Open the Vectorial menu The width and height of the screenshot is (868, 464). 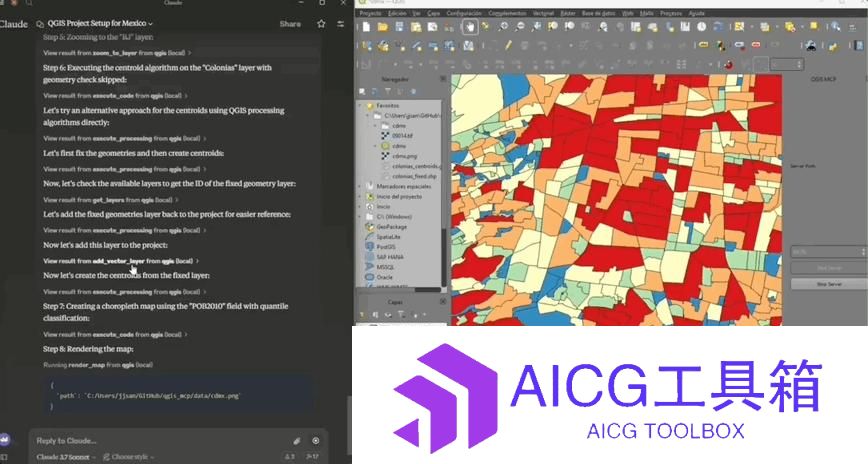click(x=543, y=13)
